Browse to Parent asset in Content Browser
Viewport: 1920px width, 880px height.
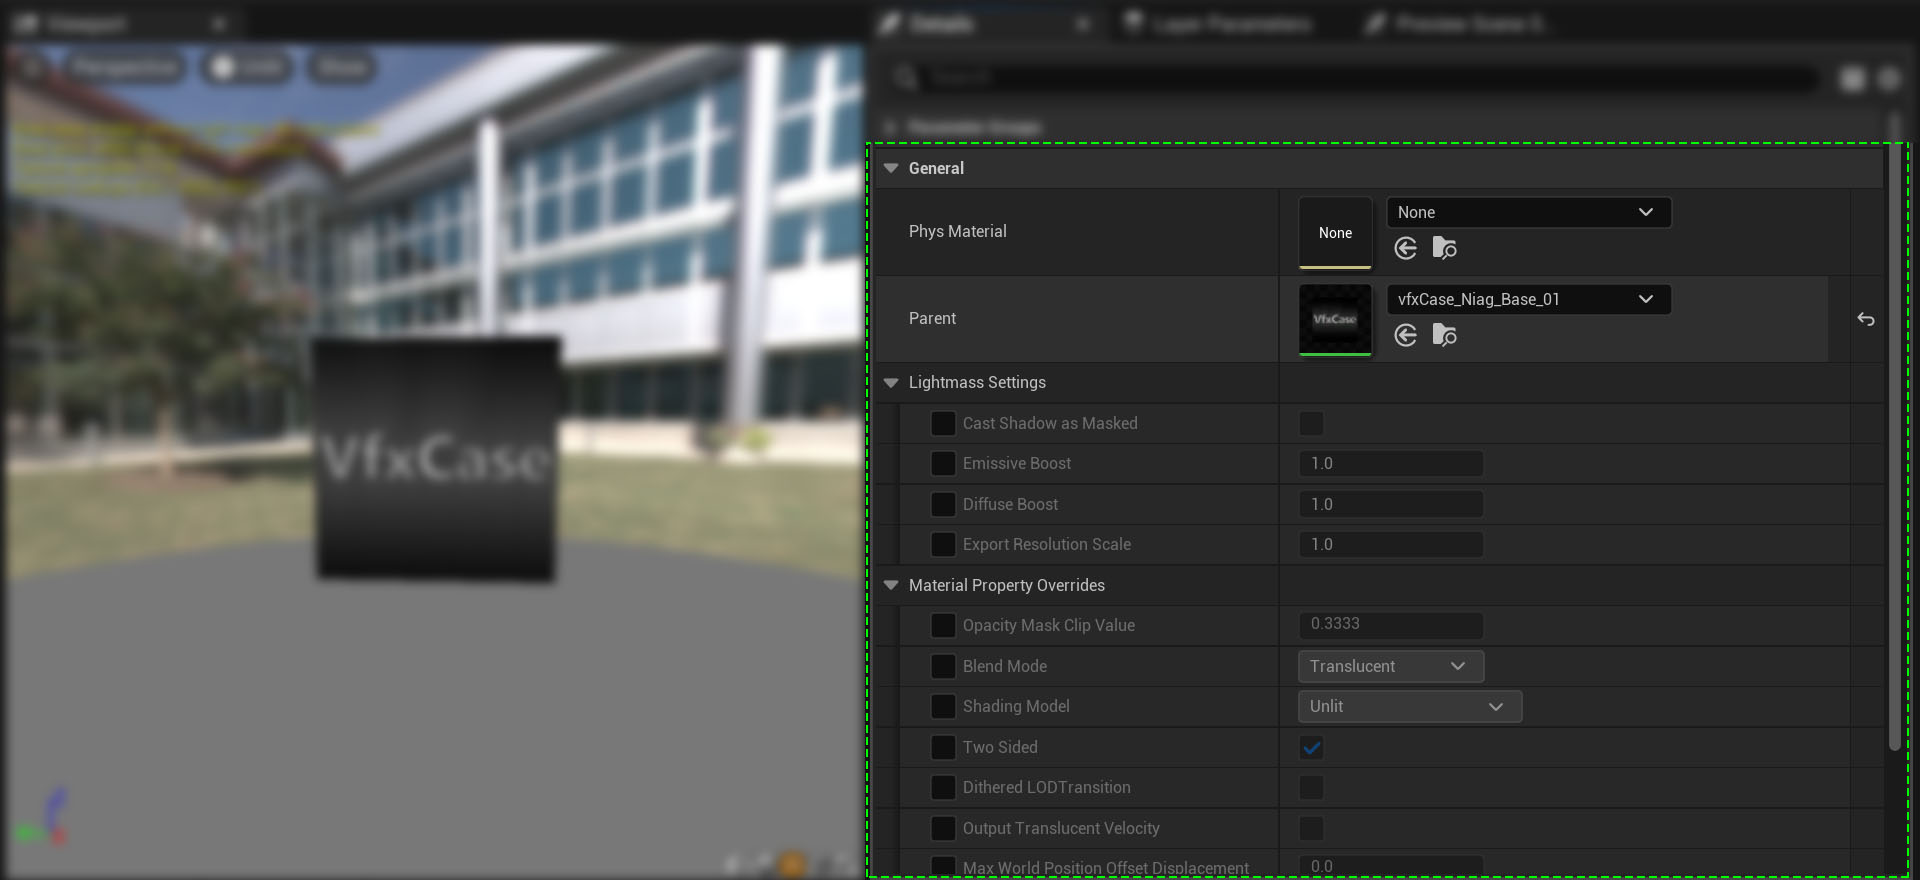coord(1444,335)
